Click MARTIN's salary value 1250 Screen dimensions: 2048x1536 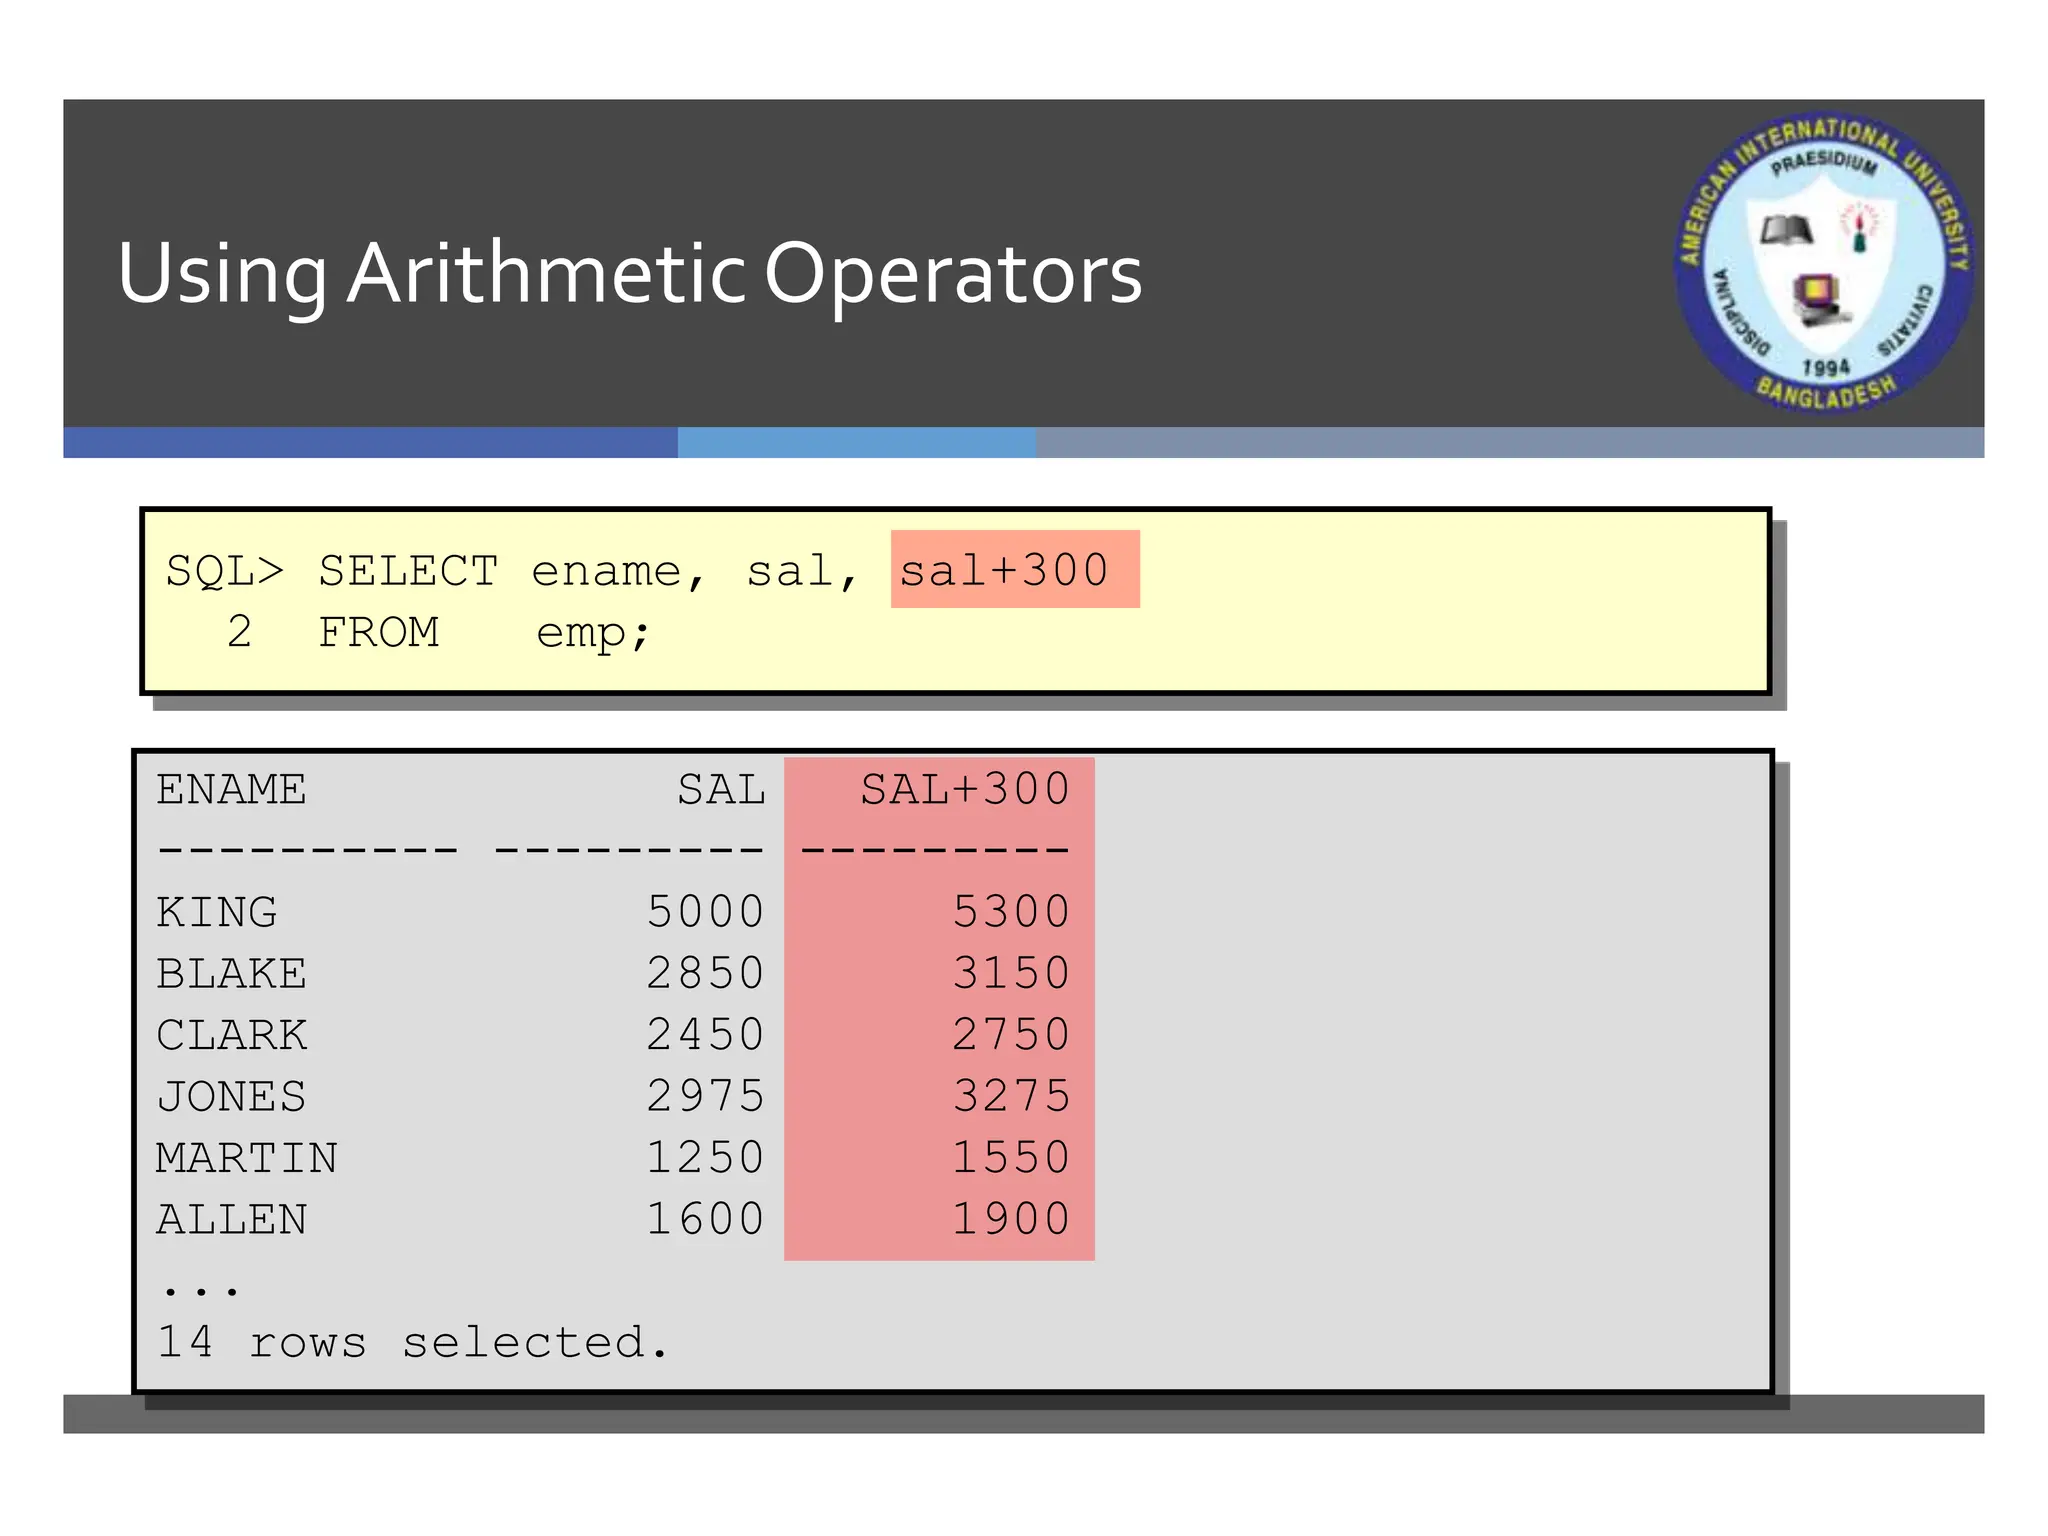pos(705,1158)
